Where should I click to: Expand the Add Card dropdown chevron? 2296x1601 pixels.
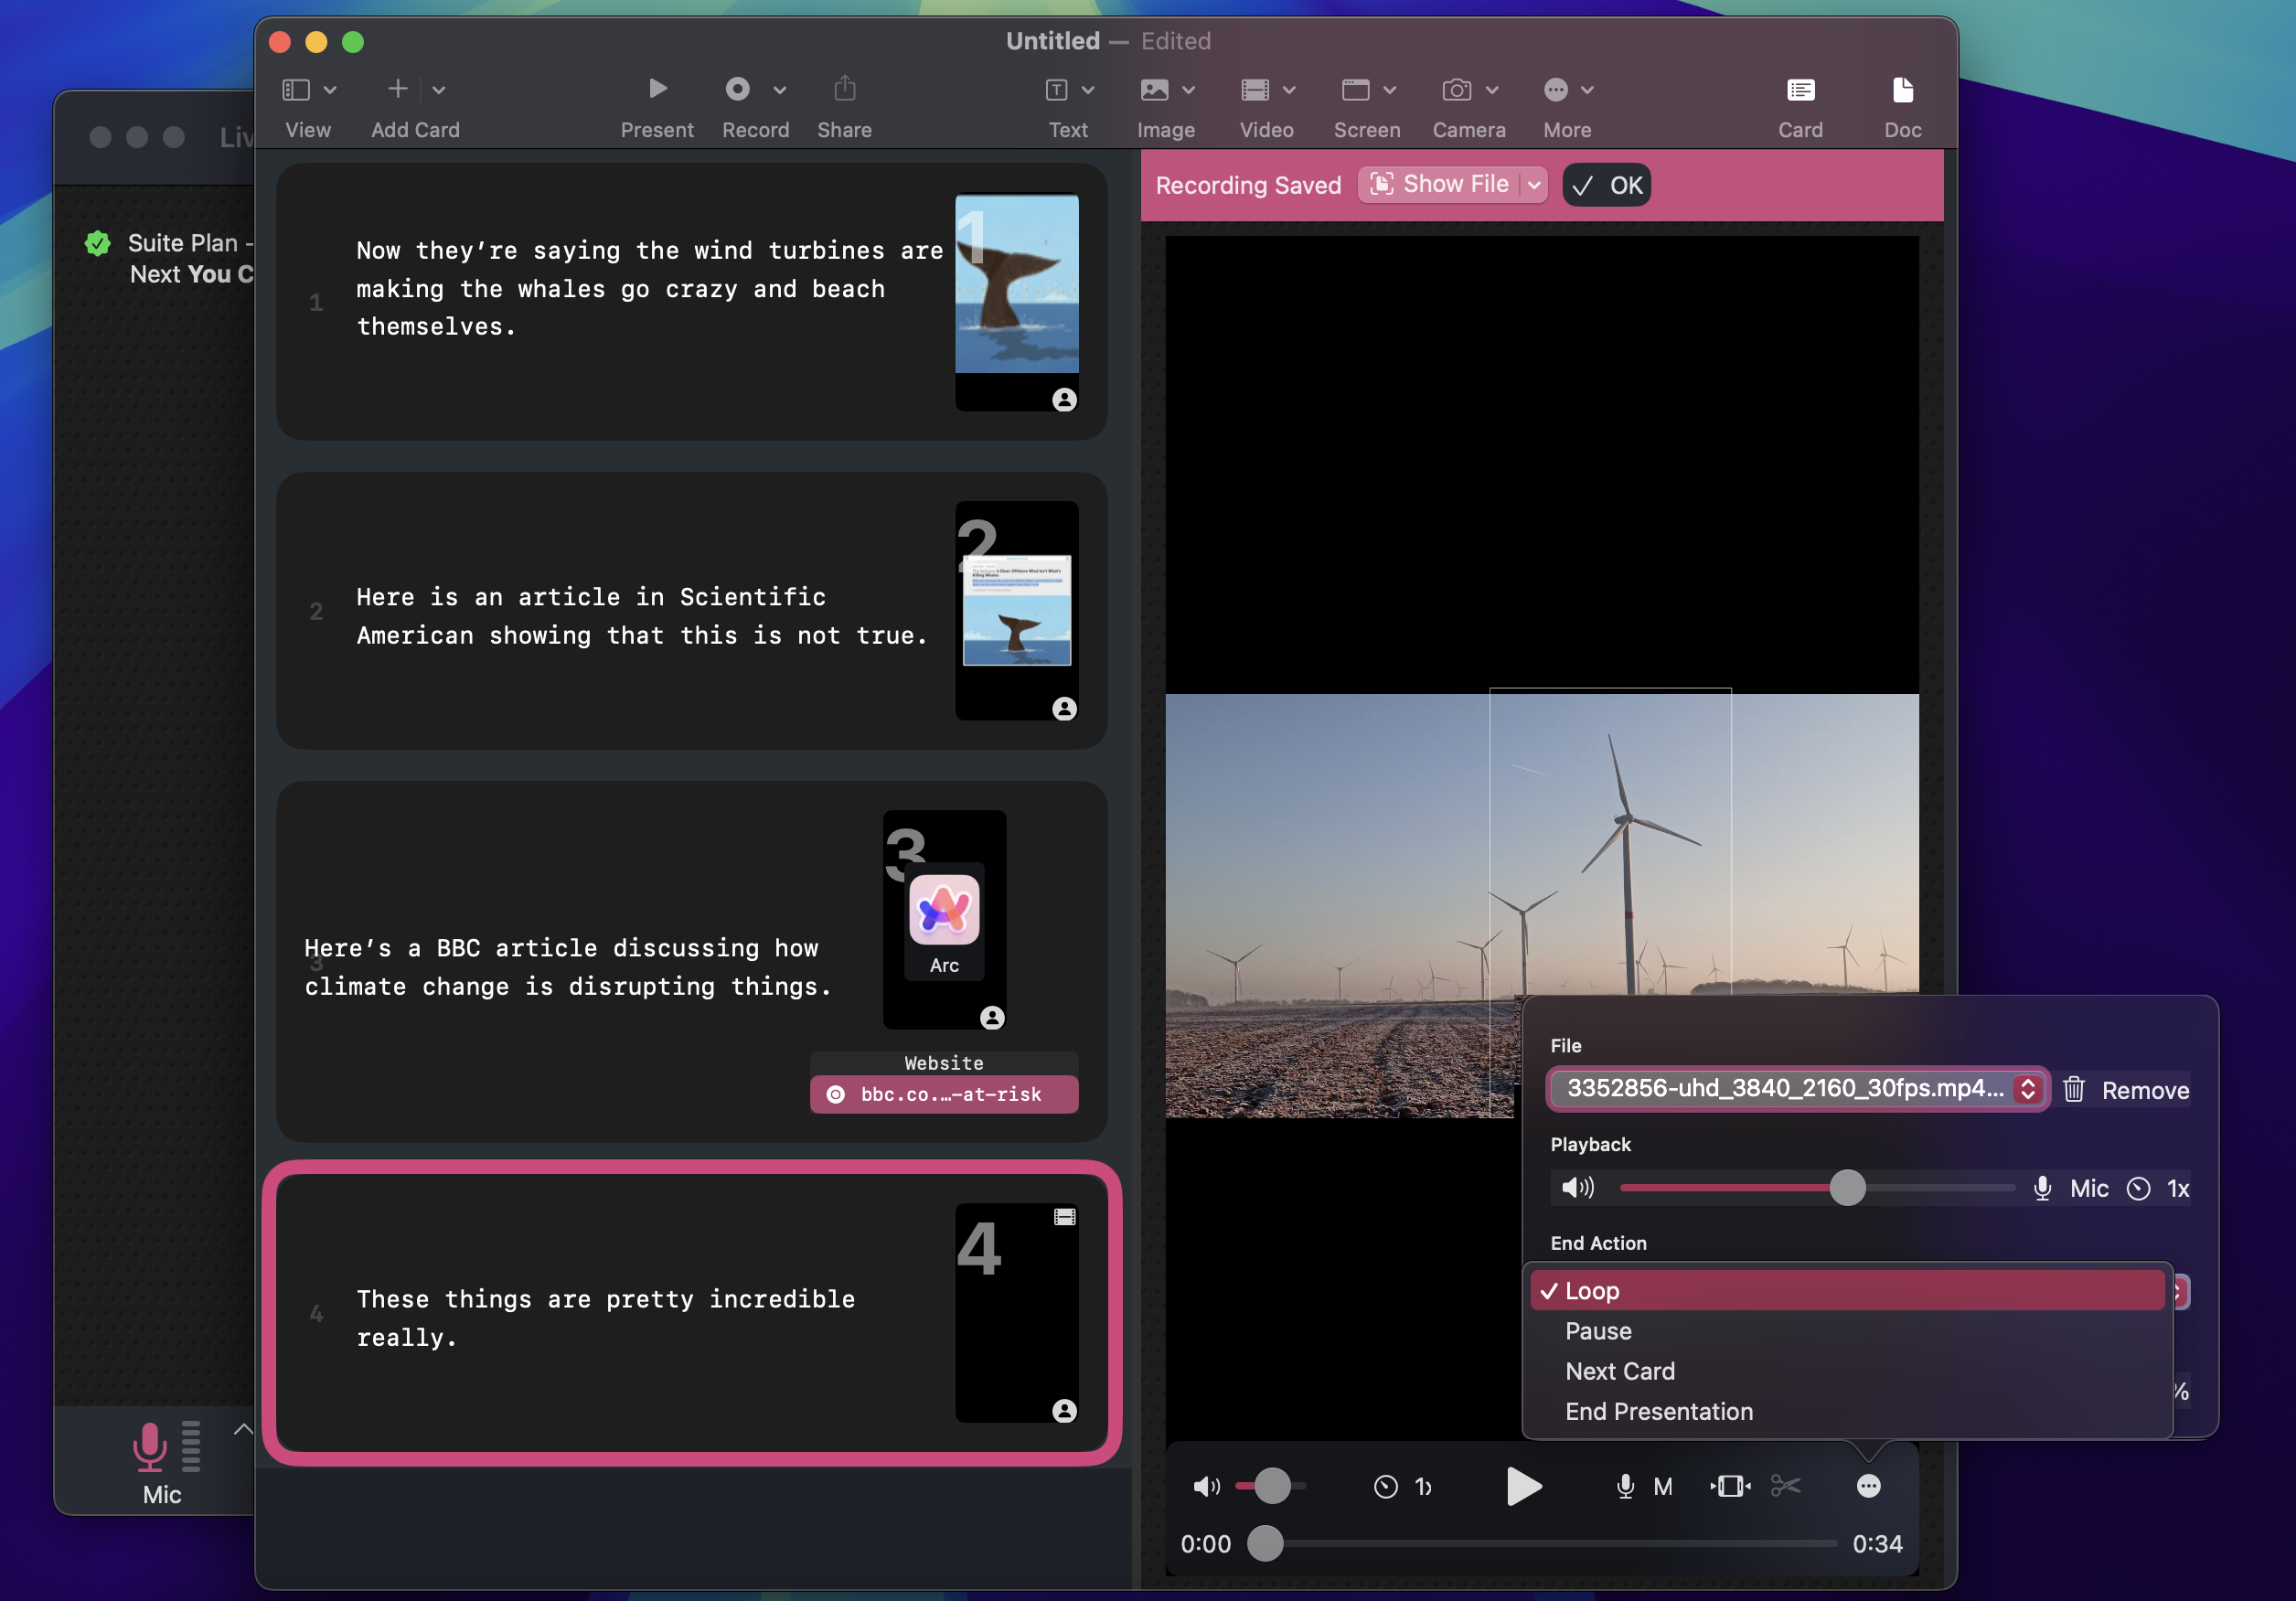pyautogui.click(x=438, y=90)
